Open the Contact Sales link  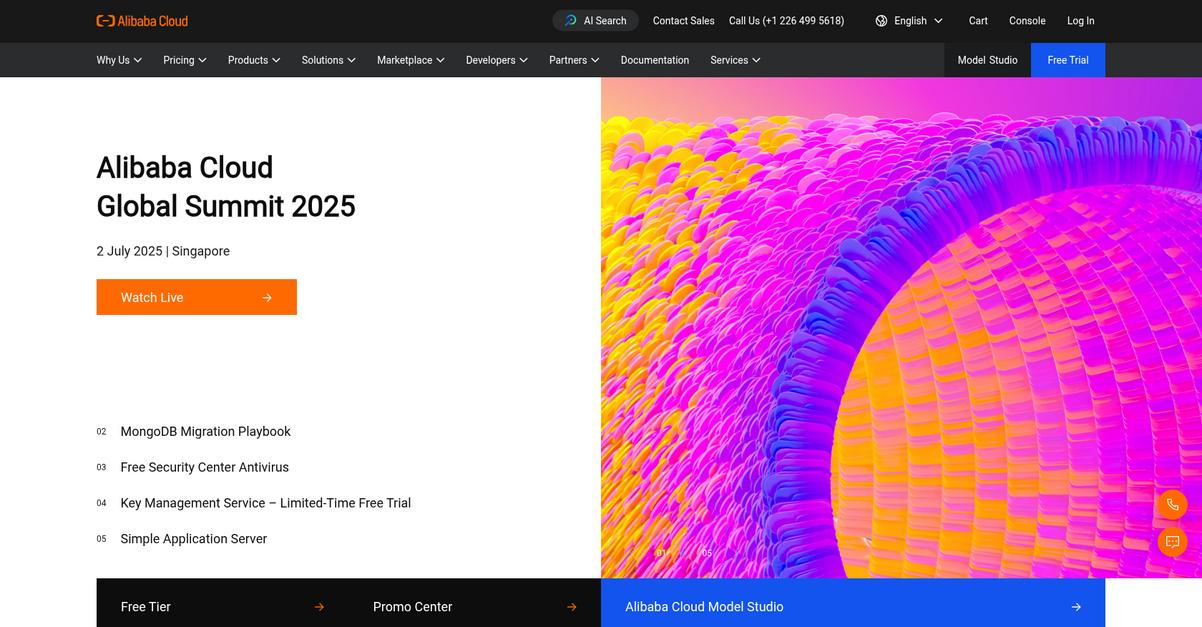(684, 21)
